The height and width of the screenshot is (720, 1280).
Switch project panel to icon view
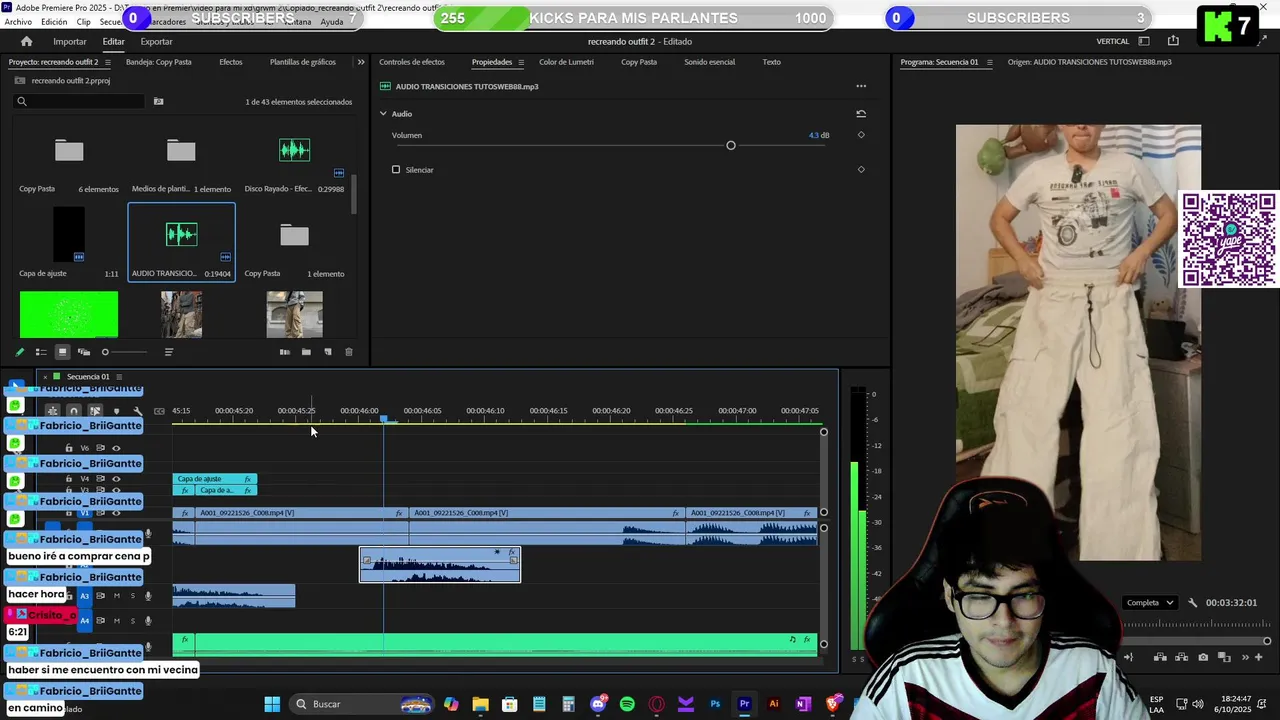62,352
